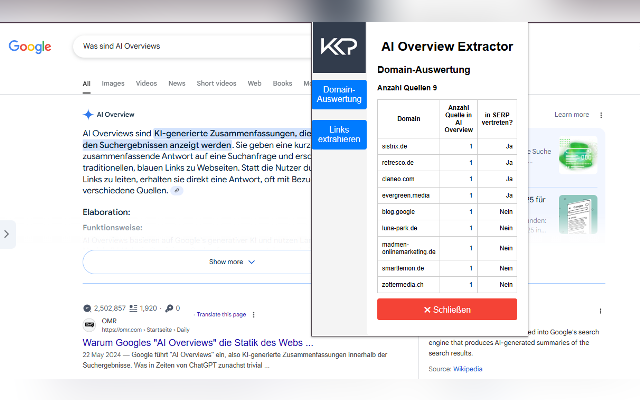Click the zottermedia.ch domain cell
The image size is (640, 400).
[x=409, y=284]
